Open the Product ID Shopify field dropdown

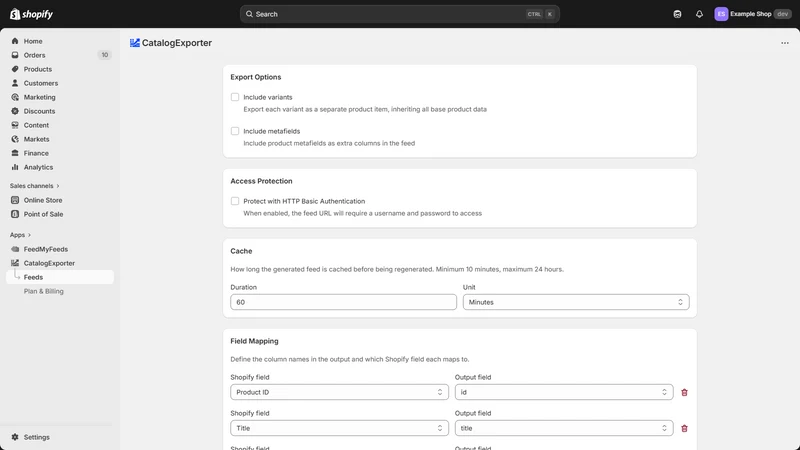pyautogui.click(x=339, y=392)
